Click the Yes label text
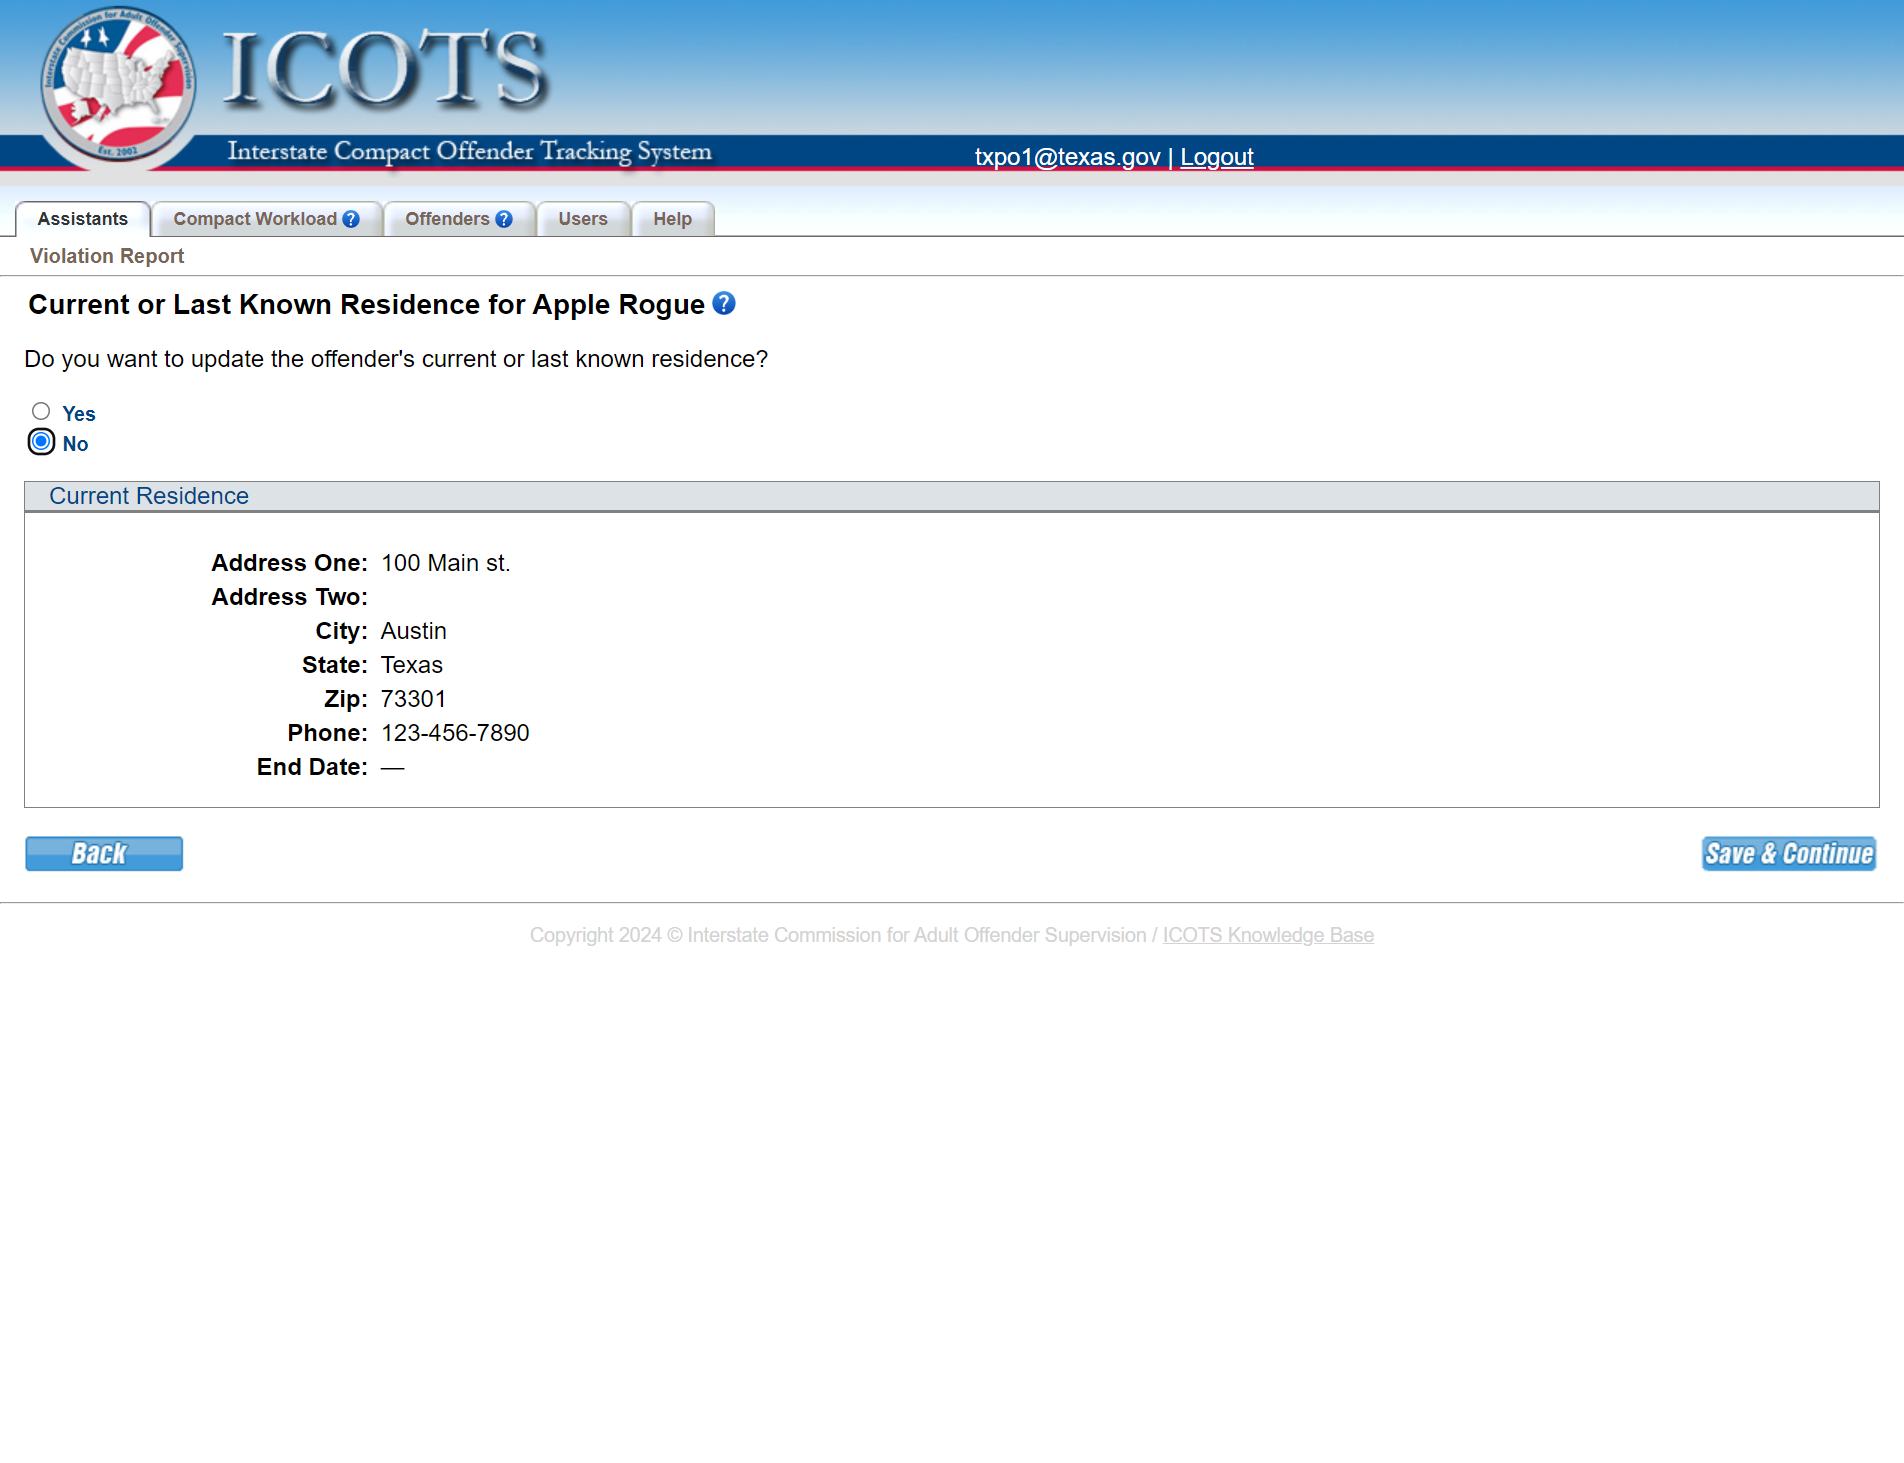This screenshot has width=1904, height=1463. (x=79, y=414)
